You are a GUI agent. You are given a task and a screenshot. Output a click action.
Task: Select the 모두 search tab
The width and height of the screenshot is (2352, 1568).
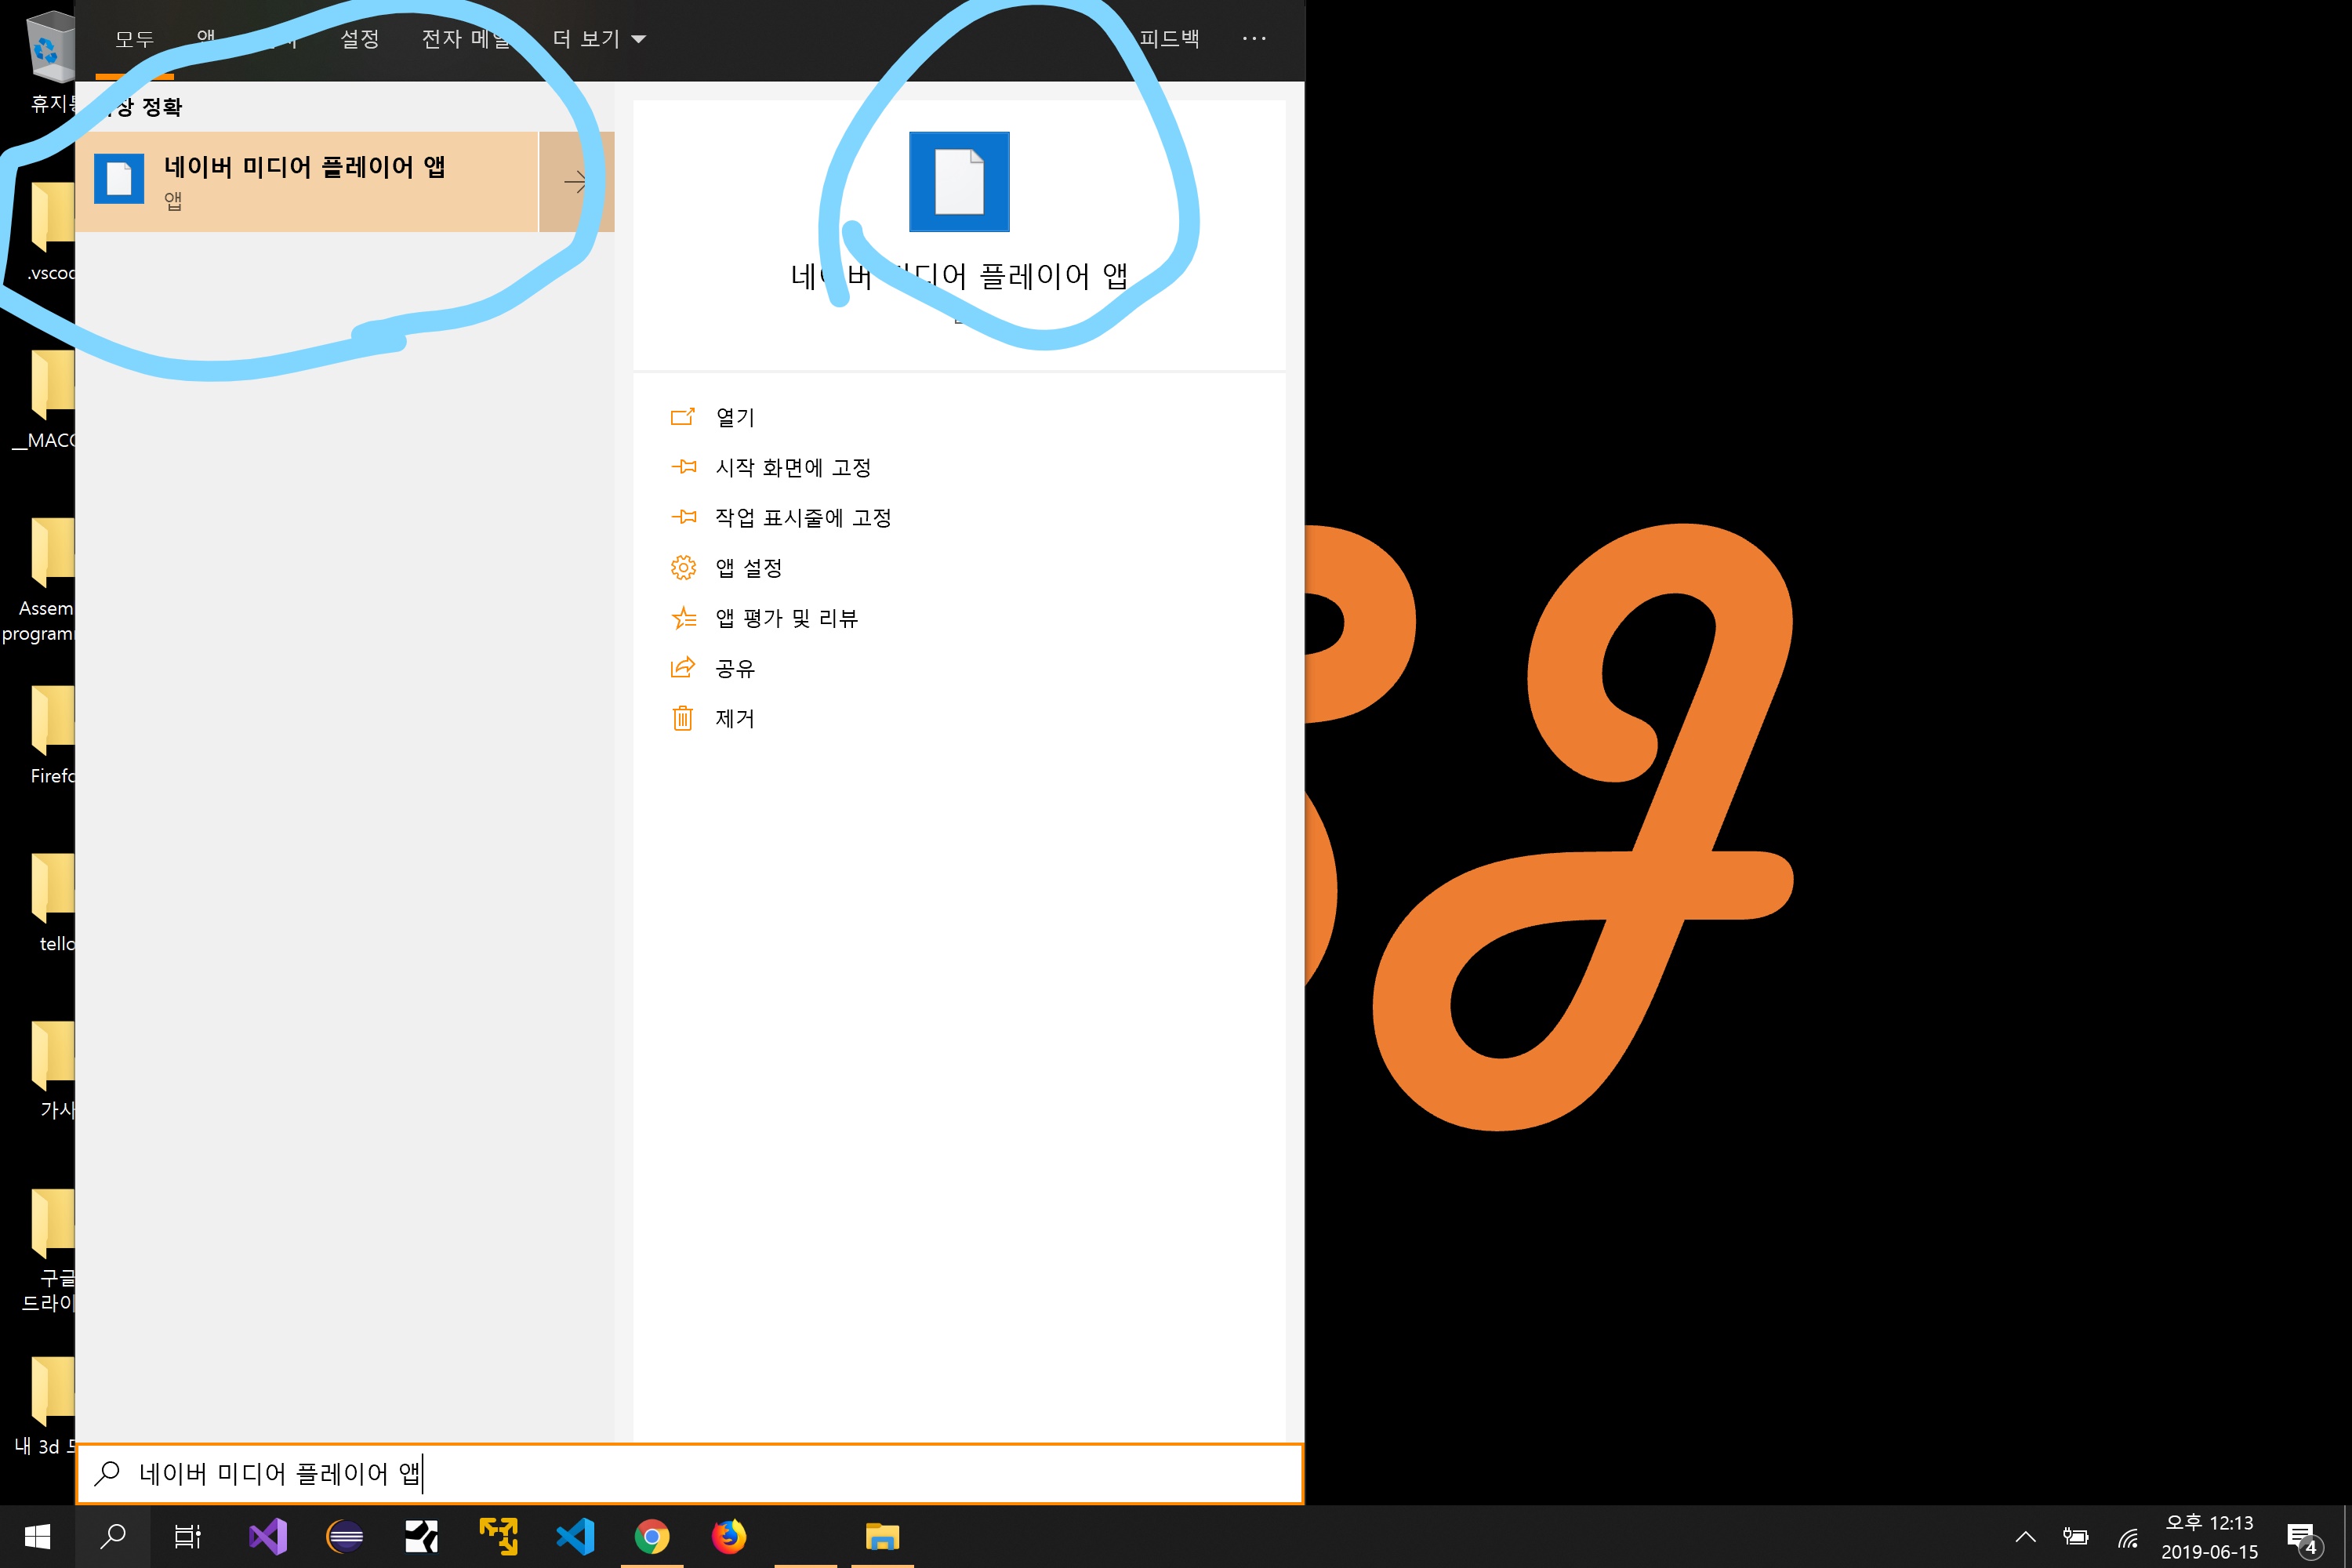134,39
